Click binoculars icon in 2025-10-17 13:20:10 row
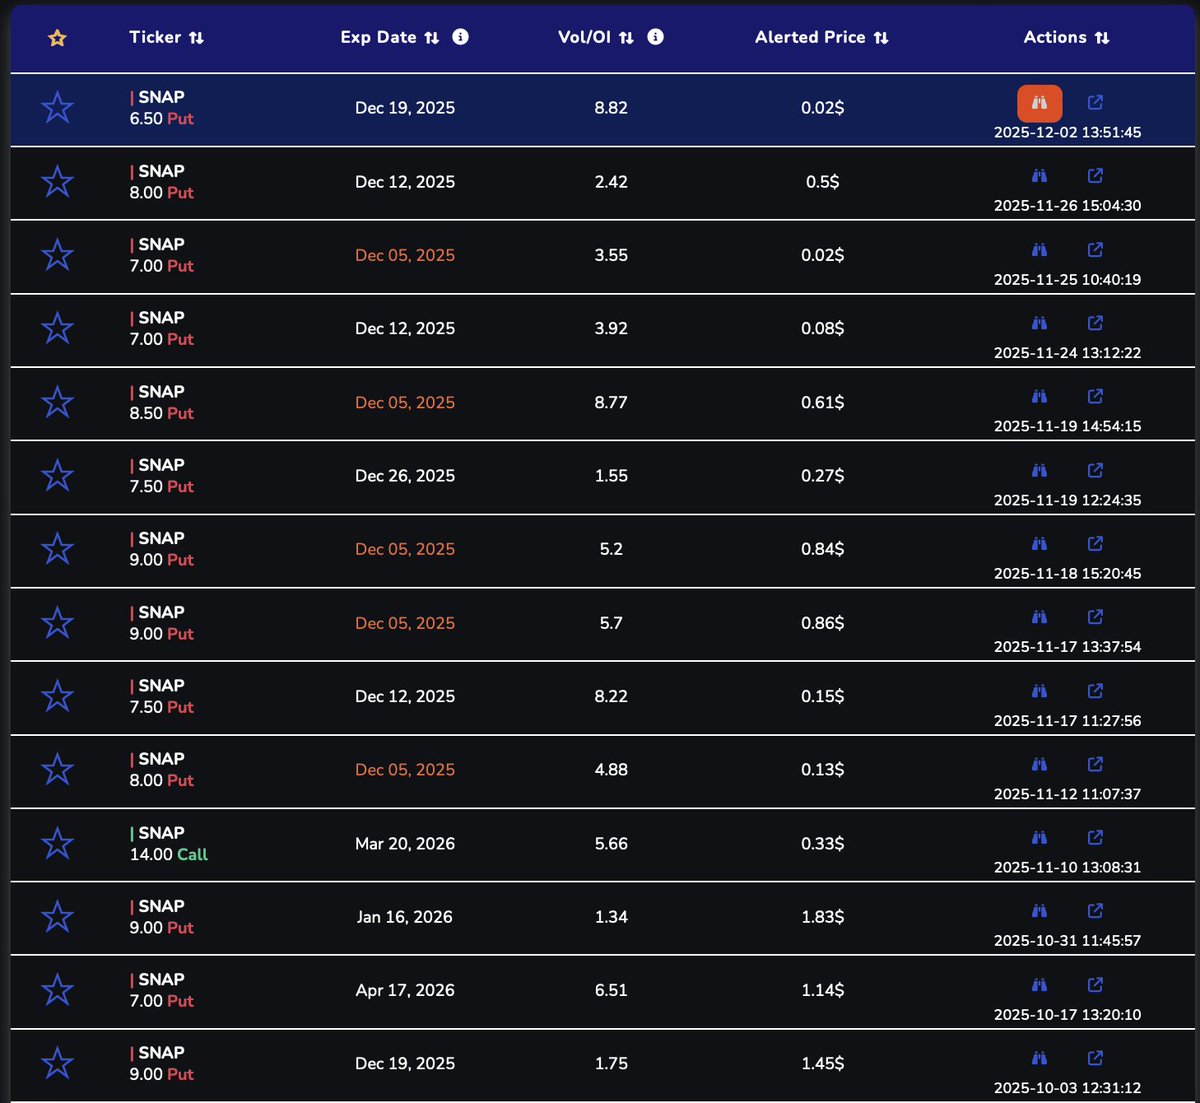This screenshot has height=1103, width=1200. pos(1039,985)
